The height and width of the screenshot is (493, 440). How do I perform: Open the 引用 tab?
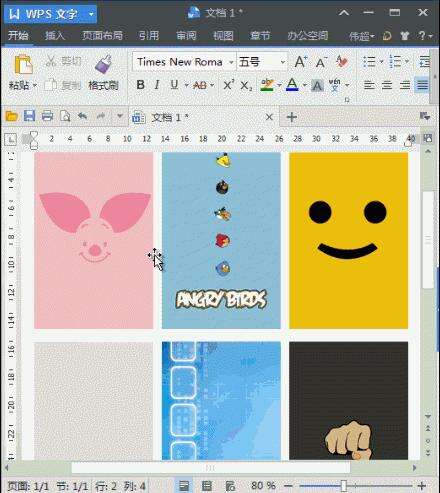[149, 35]
